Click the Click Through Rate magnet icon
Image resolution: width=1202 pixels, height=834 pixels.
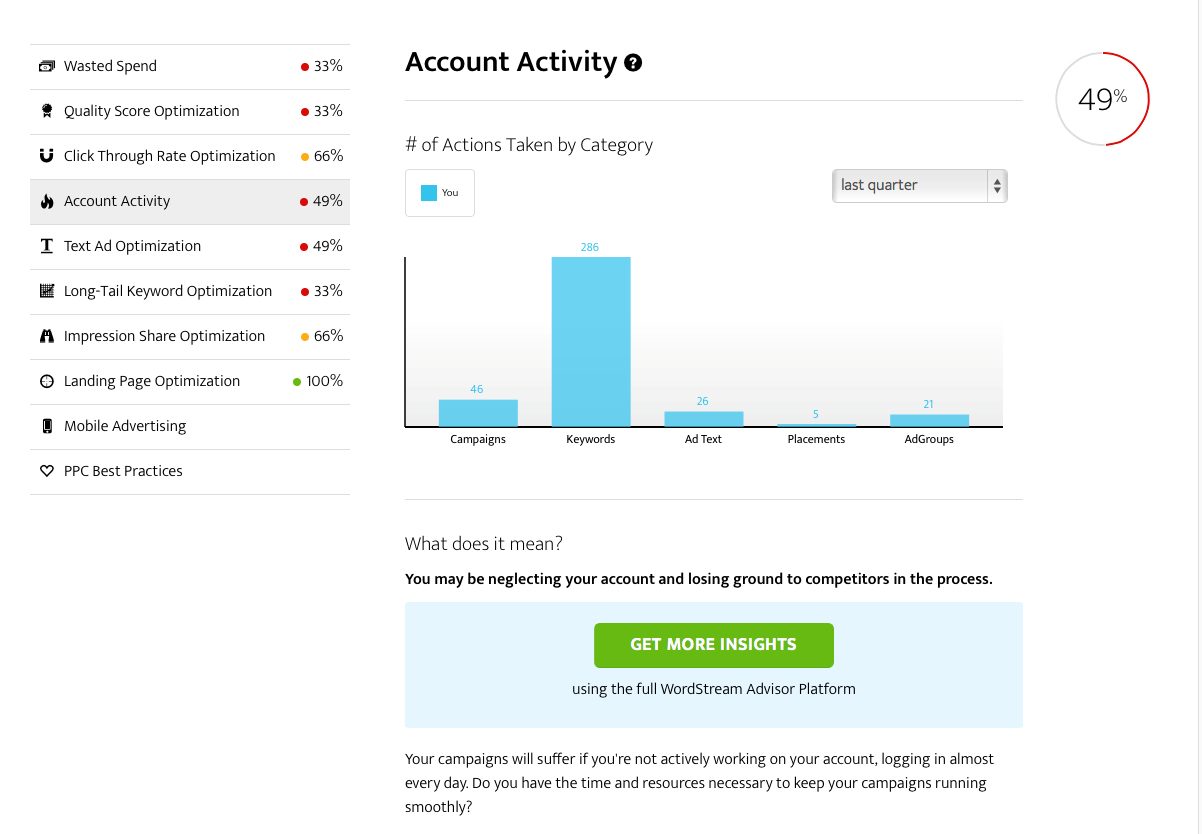point(46,156)
